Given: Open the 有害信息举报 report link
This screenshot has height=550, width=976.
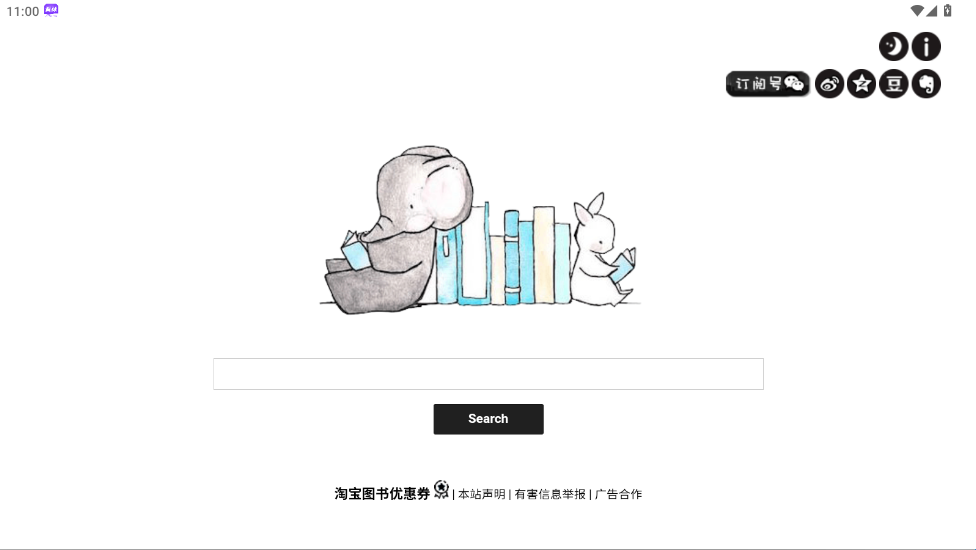Looking at the screenshot, I should tap(550, 495).
